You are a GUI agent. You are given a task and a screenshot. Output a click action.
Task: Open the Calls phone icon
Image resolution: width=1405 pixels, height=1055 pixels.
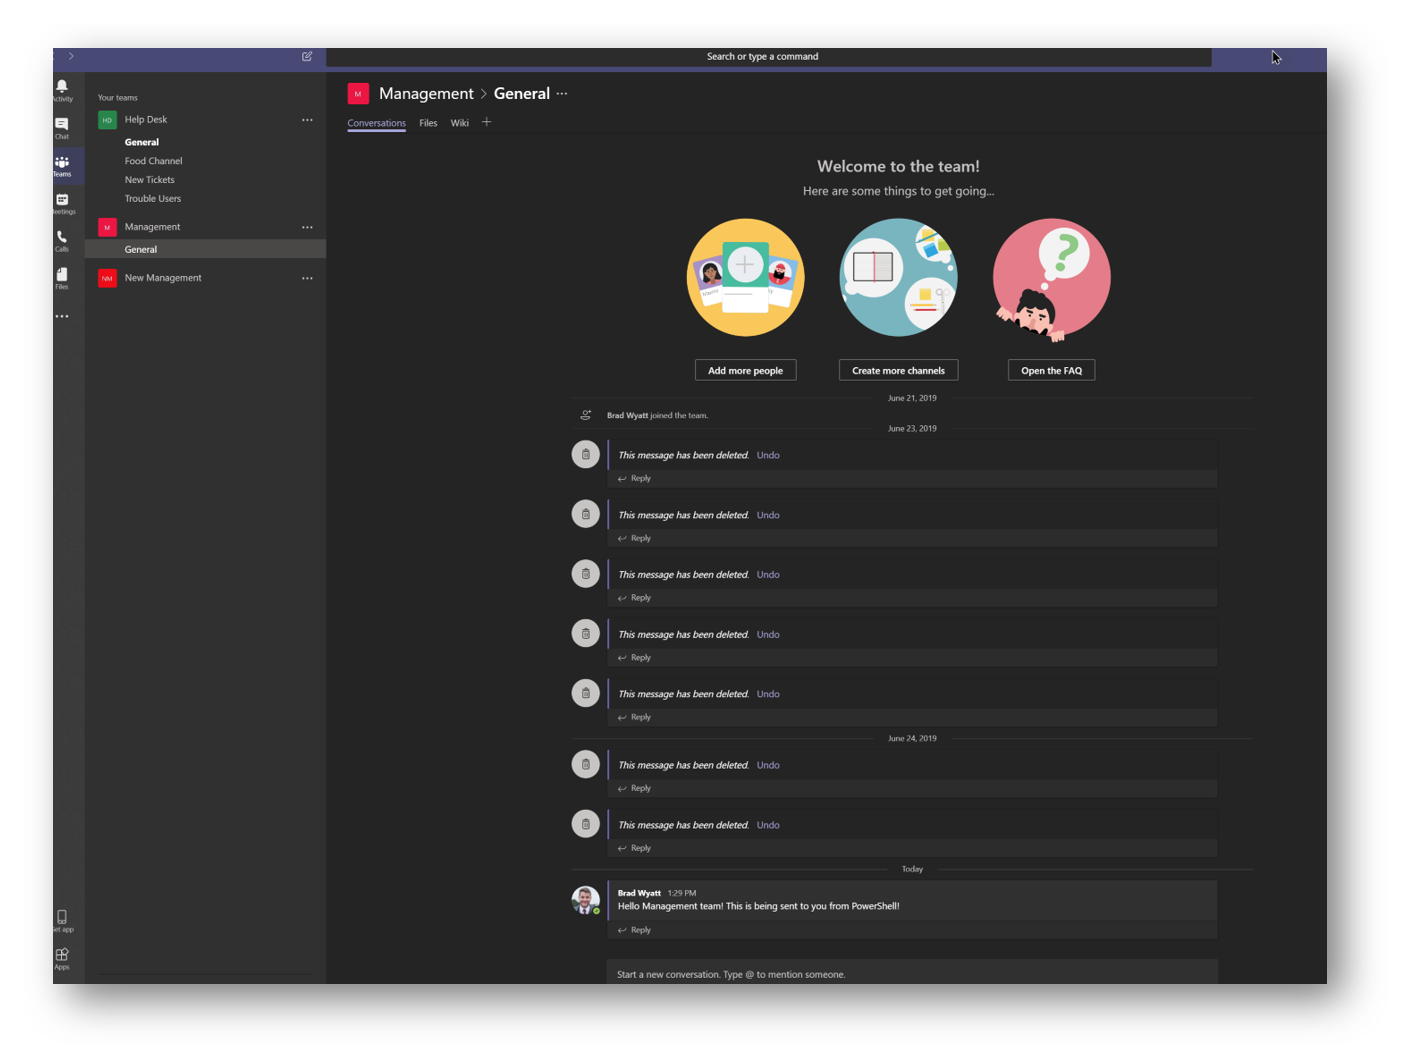(62, 240)
